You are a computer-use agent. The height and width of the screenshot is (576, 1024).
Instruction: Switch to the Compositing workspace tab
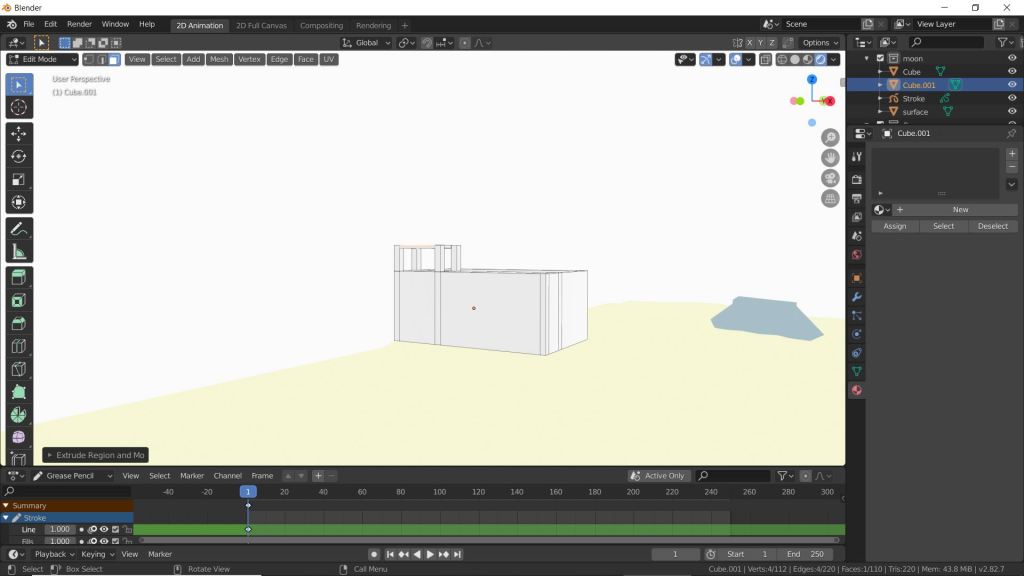tap(321, 25)
